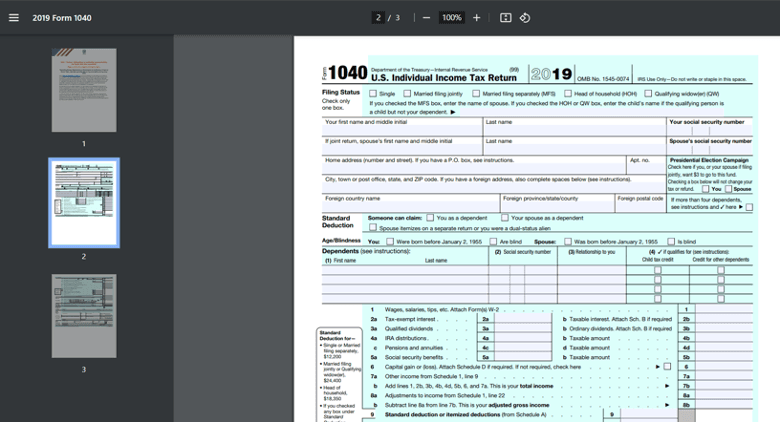The height and width of the screenshot is (425, 780).
Task: Check the Single filing status box
Action: click(x=374, y=93)
